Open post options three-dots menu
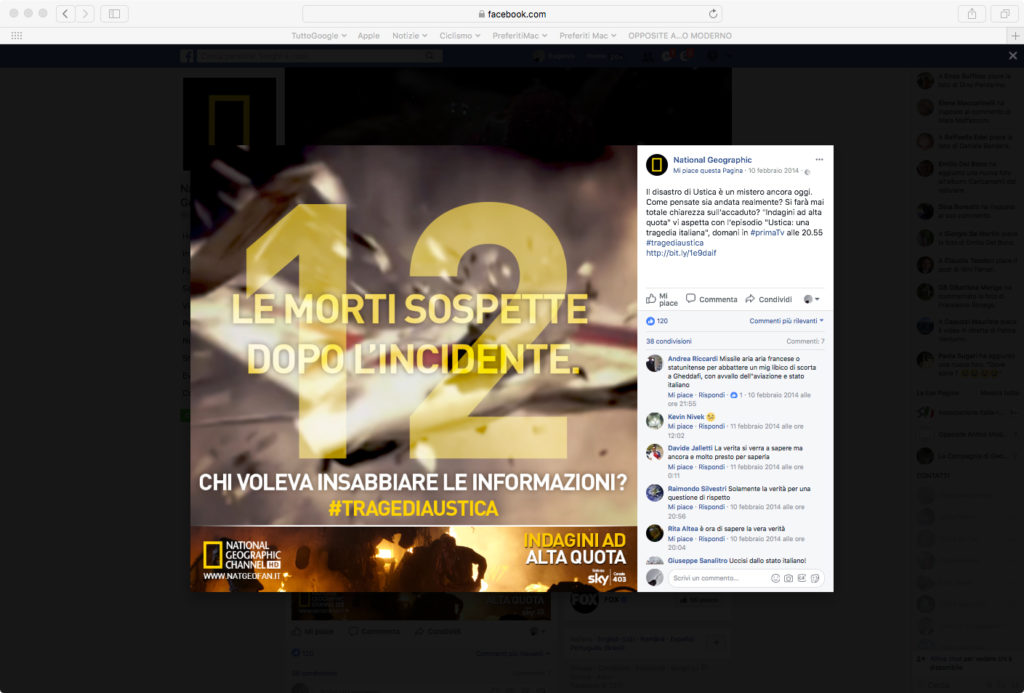This screenshot has height=693, width=1024. coord(819,159)
